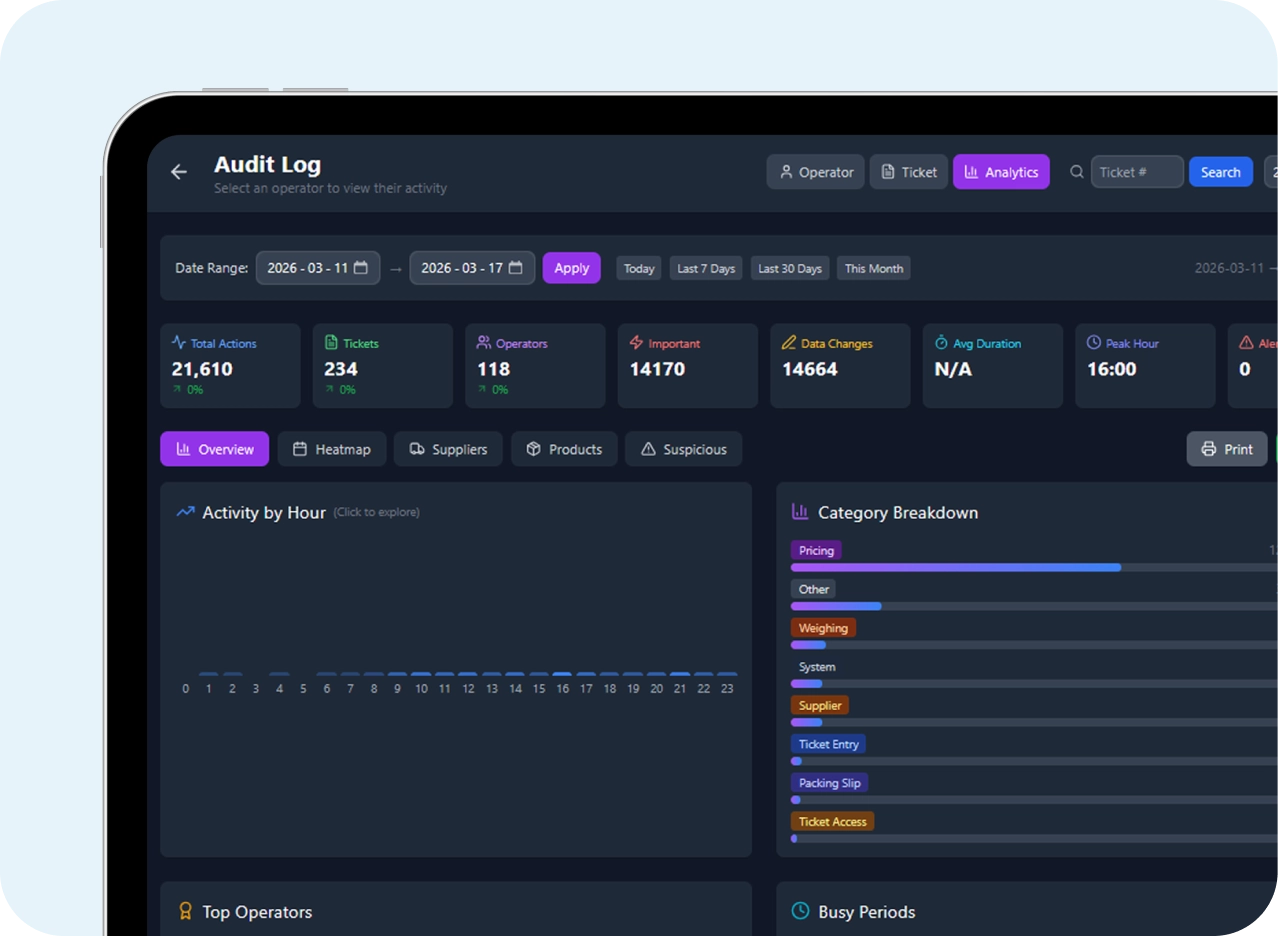Image resolution: width=1278 pixels, height=936 pixels.
Task: Open the Heatmap tab
Action: tap(332, 449)
